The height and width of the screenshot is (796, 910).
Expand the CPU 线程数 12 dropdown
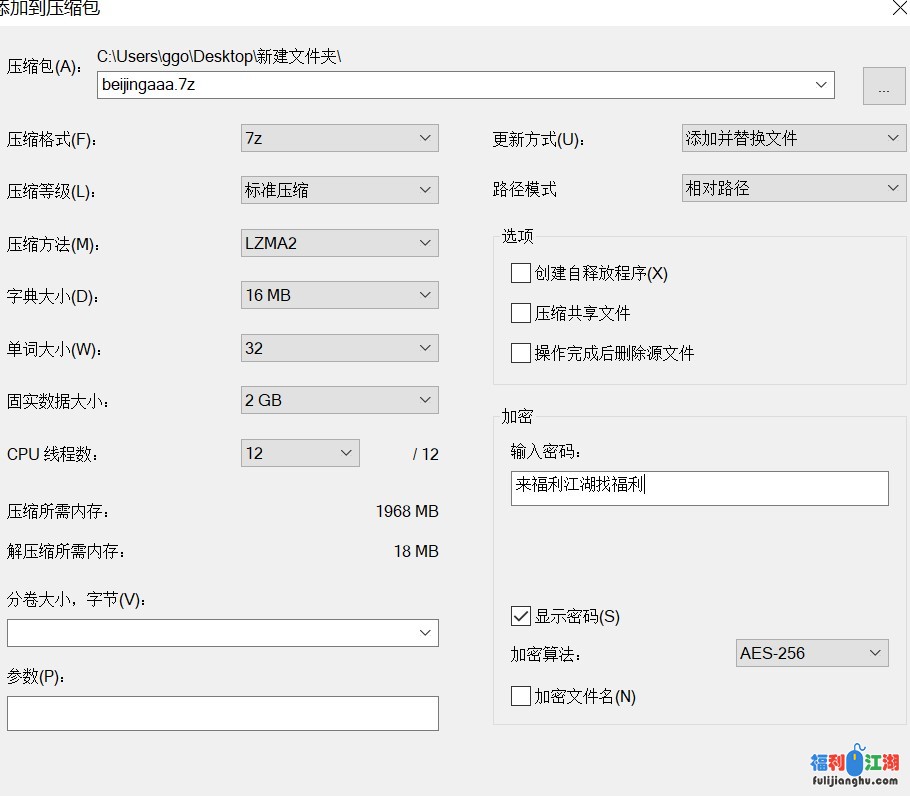point(300,453)
